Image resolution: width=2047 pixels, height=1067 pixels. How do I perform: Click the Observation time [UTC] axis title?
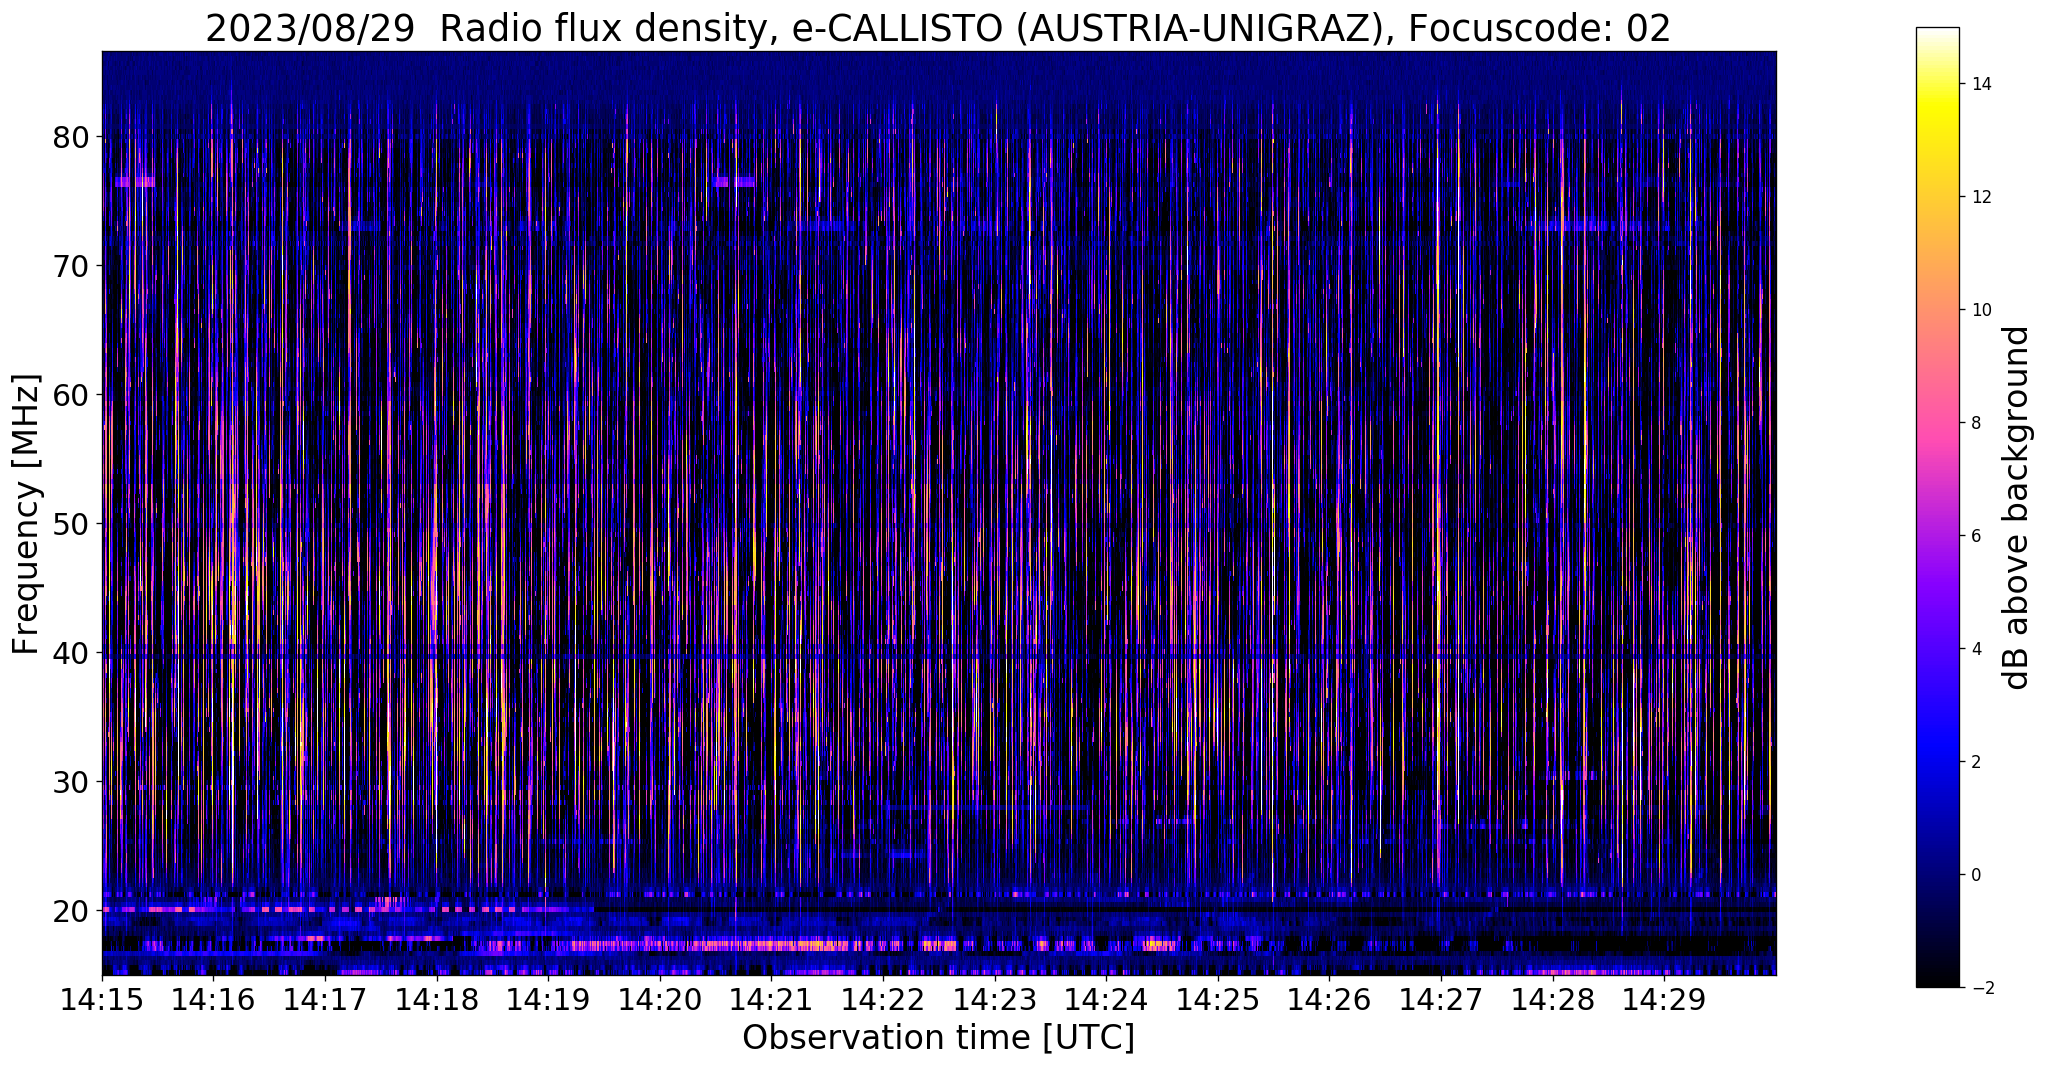point(938,1038)
